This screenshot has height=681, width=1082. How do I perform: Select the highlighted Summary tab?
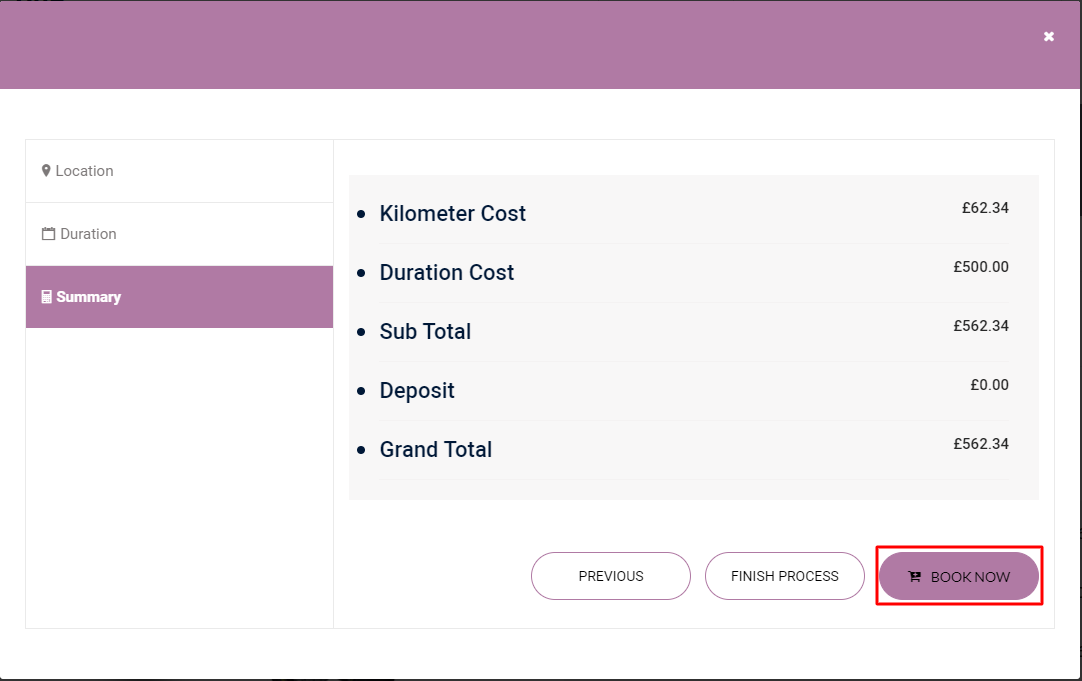click(179, 297)
